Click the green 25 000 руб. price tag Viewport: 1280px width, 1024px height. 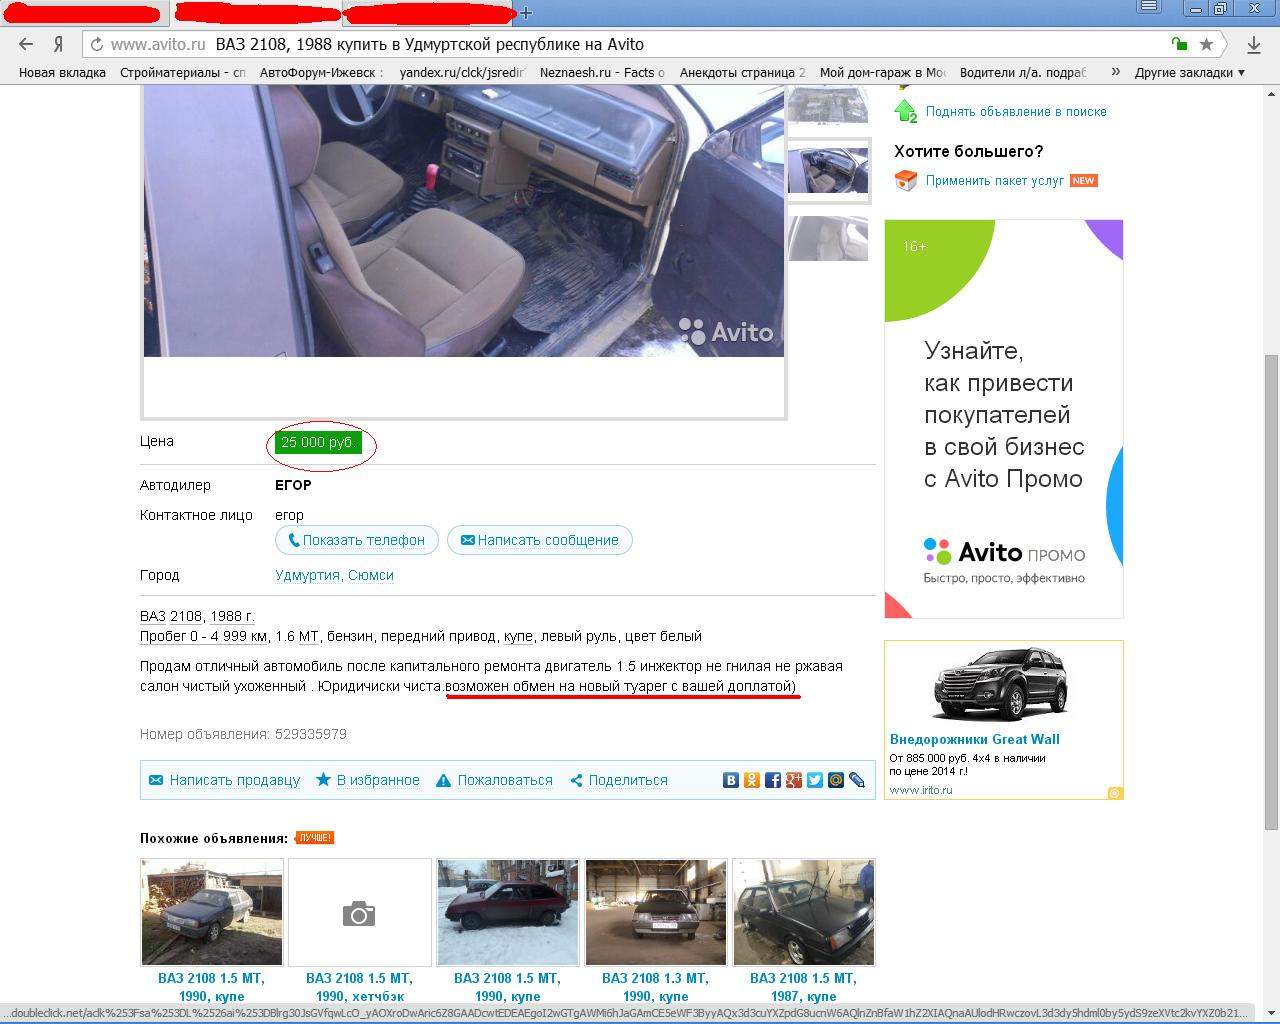pos(318,442)
